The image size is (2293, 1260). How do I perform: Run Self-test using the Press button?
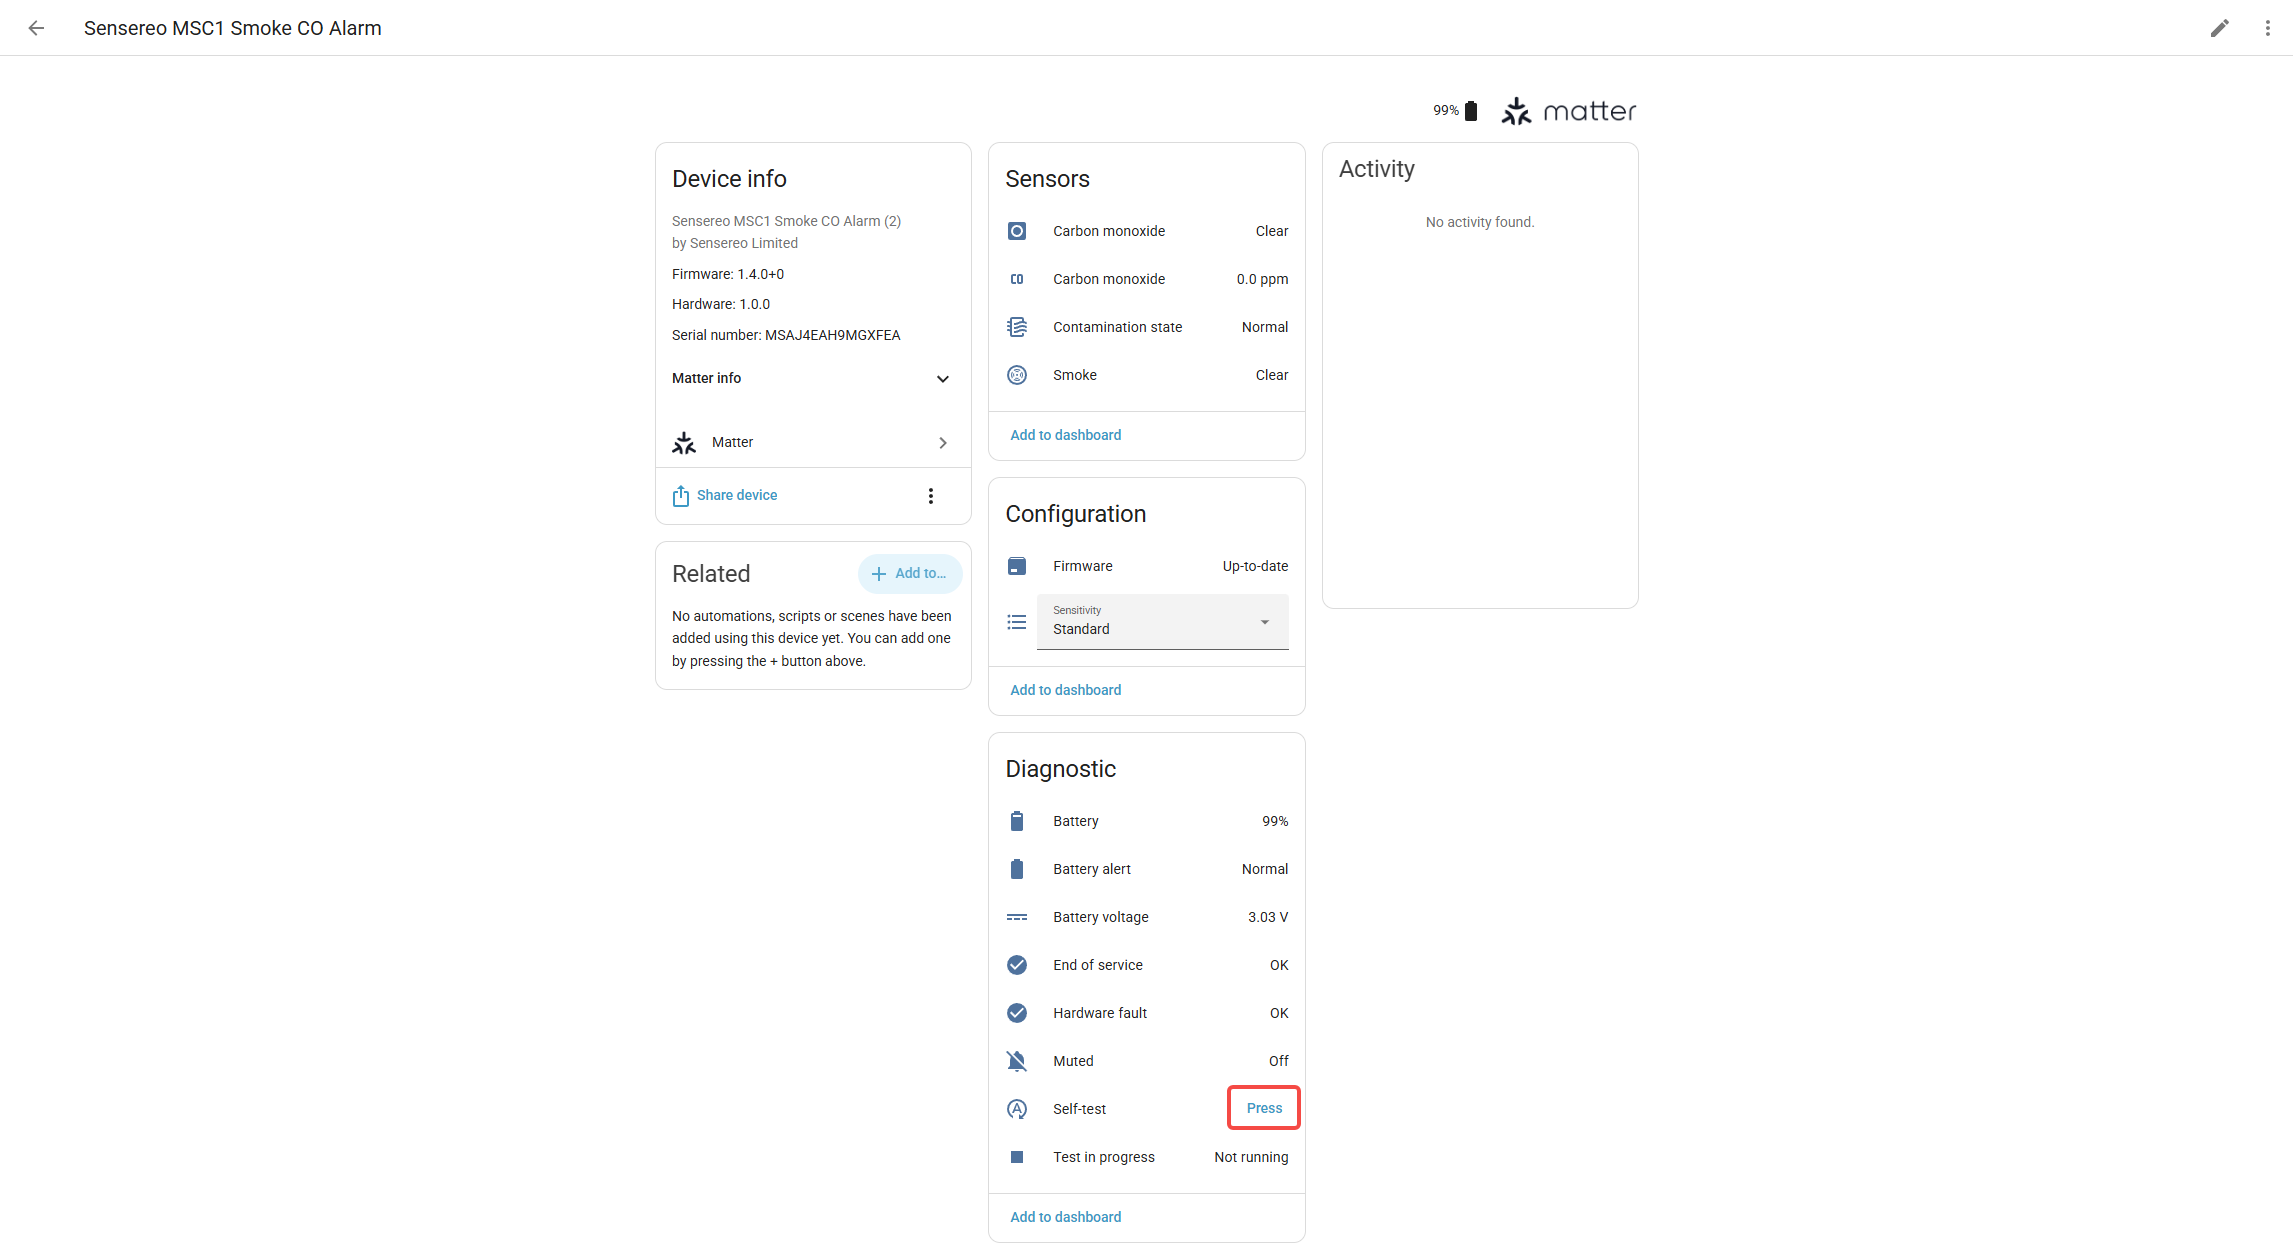click(x=1264, y=1108)
